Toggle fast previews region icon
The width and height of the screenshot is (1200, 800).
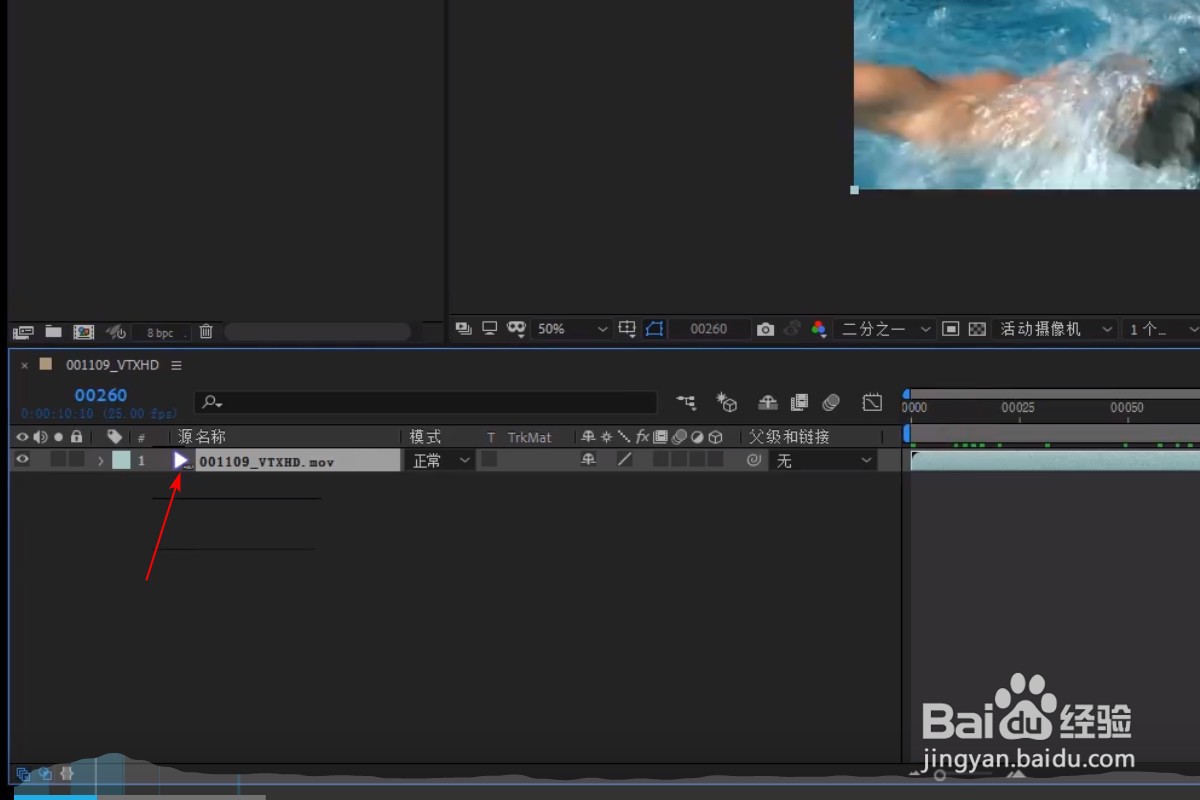click(951, 328)
